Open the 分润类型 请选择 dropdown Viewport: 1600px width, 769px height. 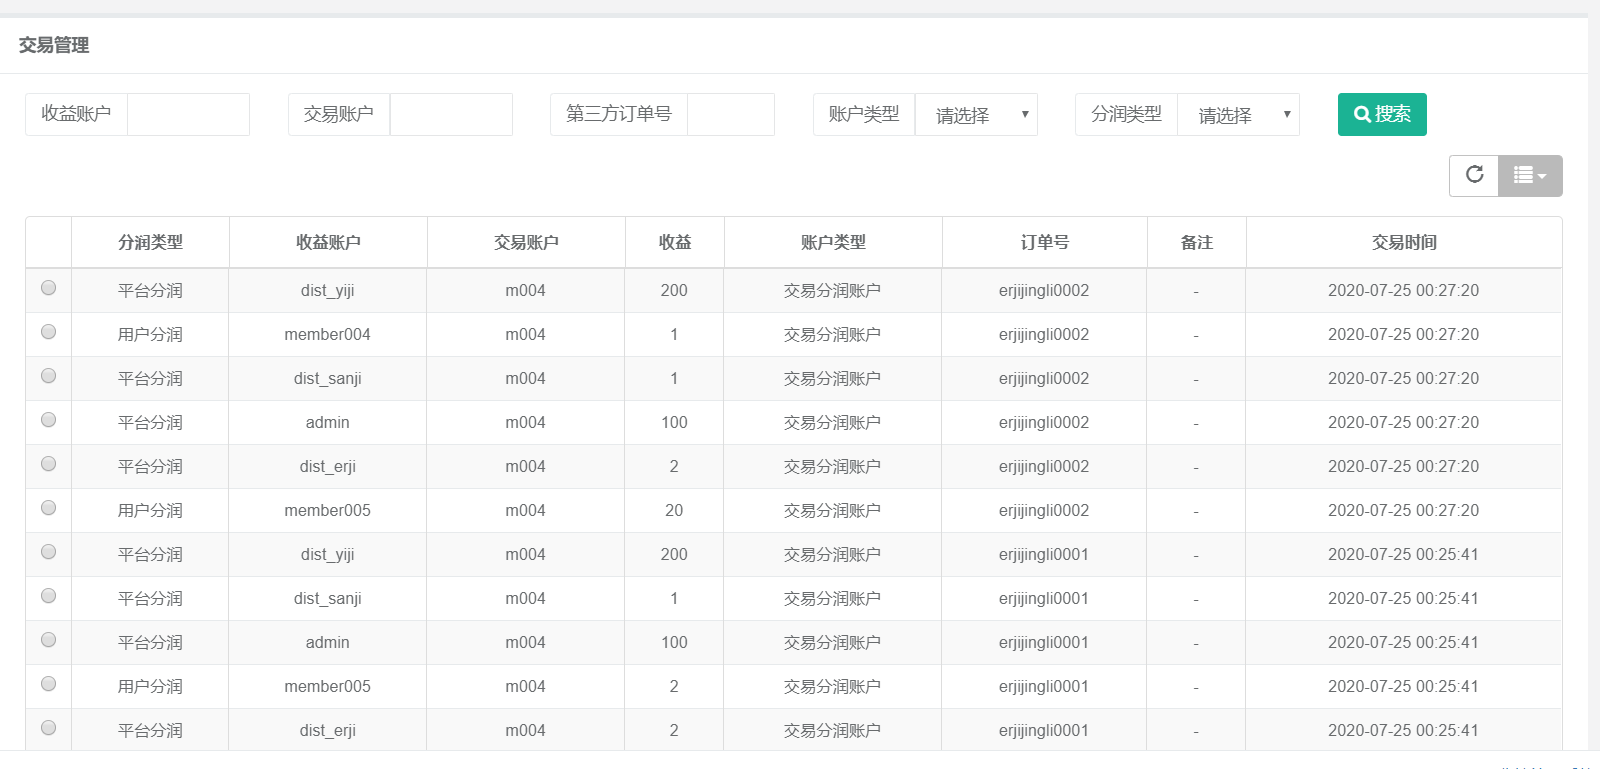1238,114
